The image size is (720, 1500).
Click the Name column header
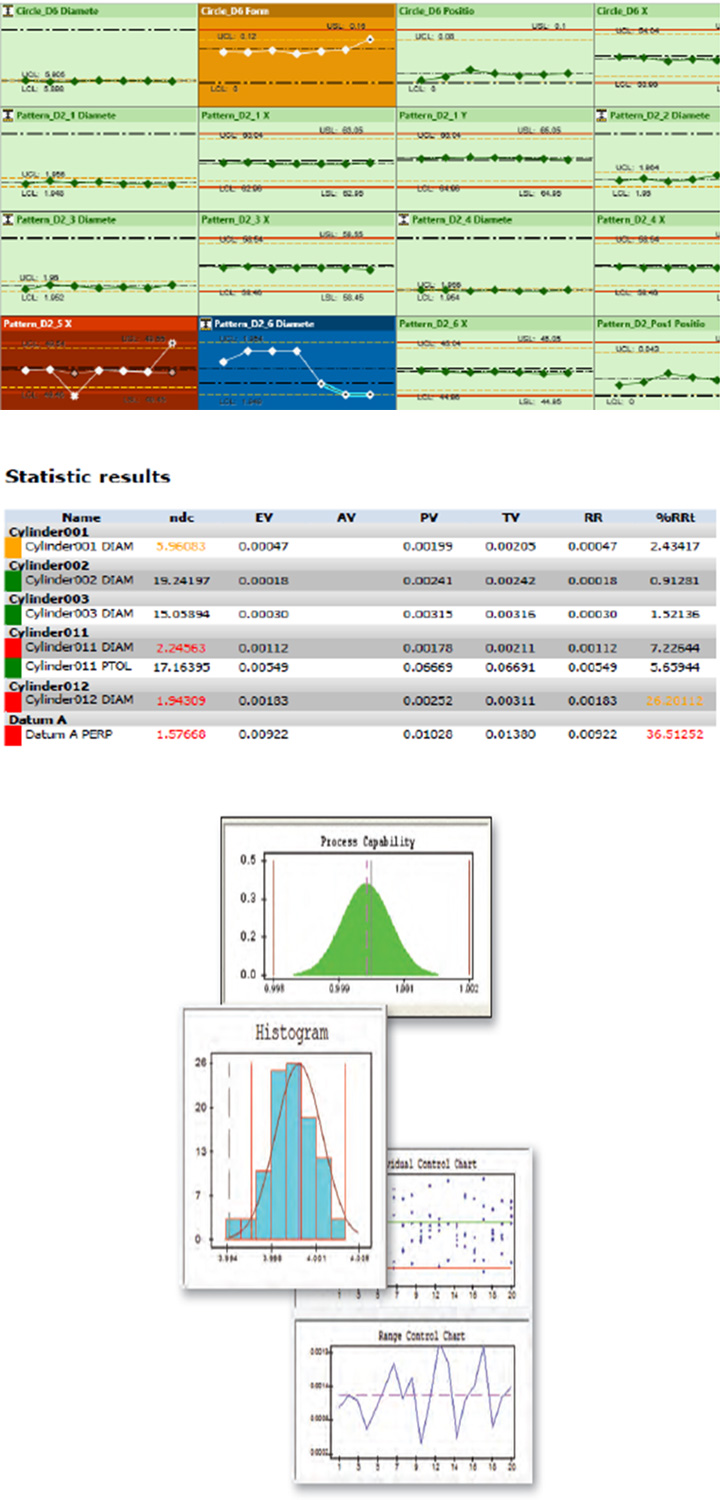coord(82,518)
